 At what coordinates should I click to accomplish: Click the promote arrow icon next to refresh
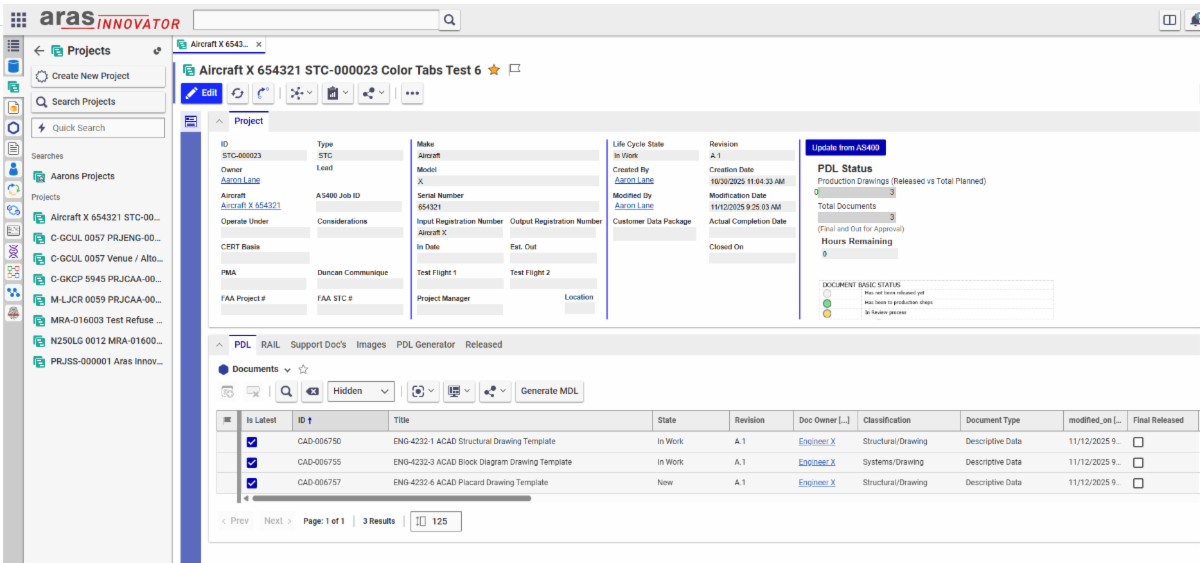[262, 93]
